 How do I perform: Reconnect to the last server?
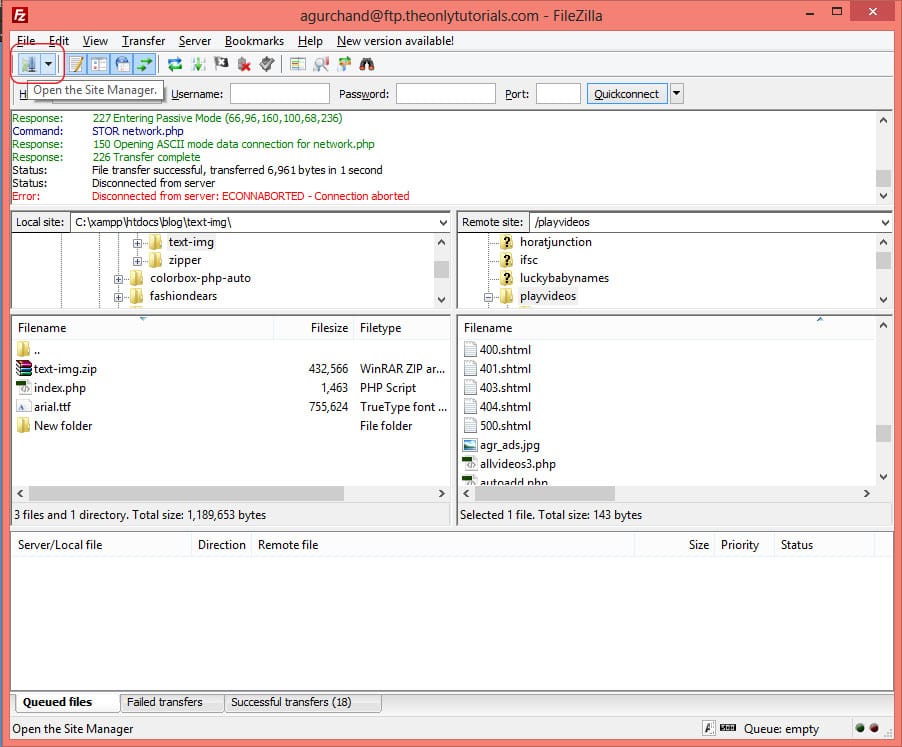(266, 64)
